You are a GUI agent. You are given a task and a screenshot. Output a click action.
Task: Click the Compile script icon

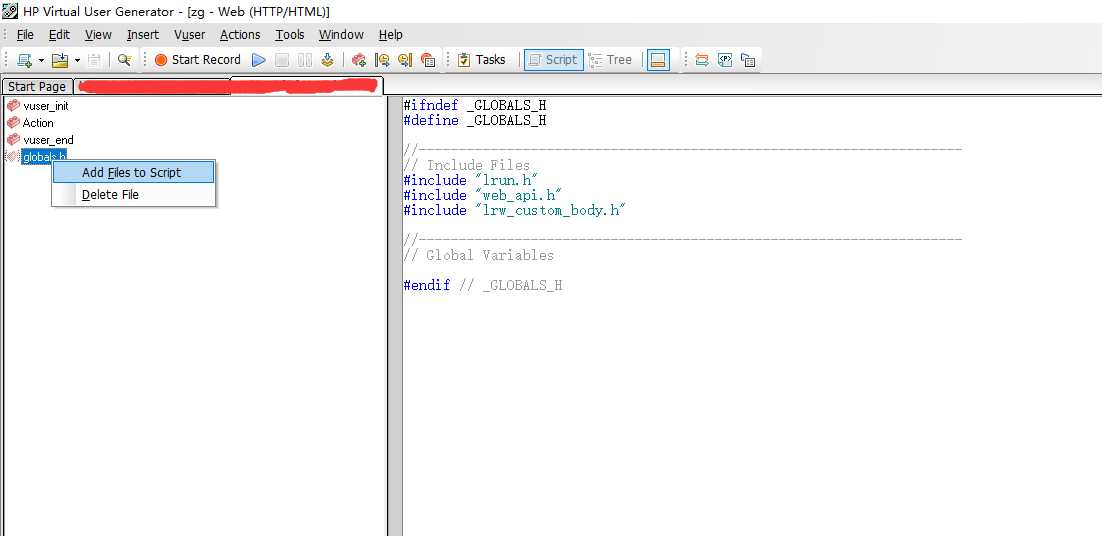click(x=328, y=60)
